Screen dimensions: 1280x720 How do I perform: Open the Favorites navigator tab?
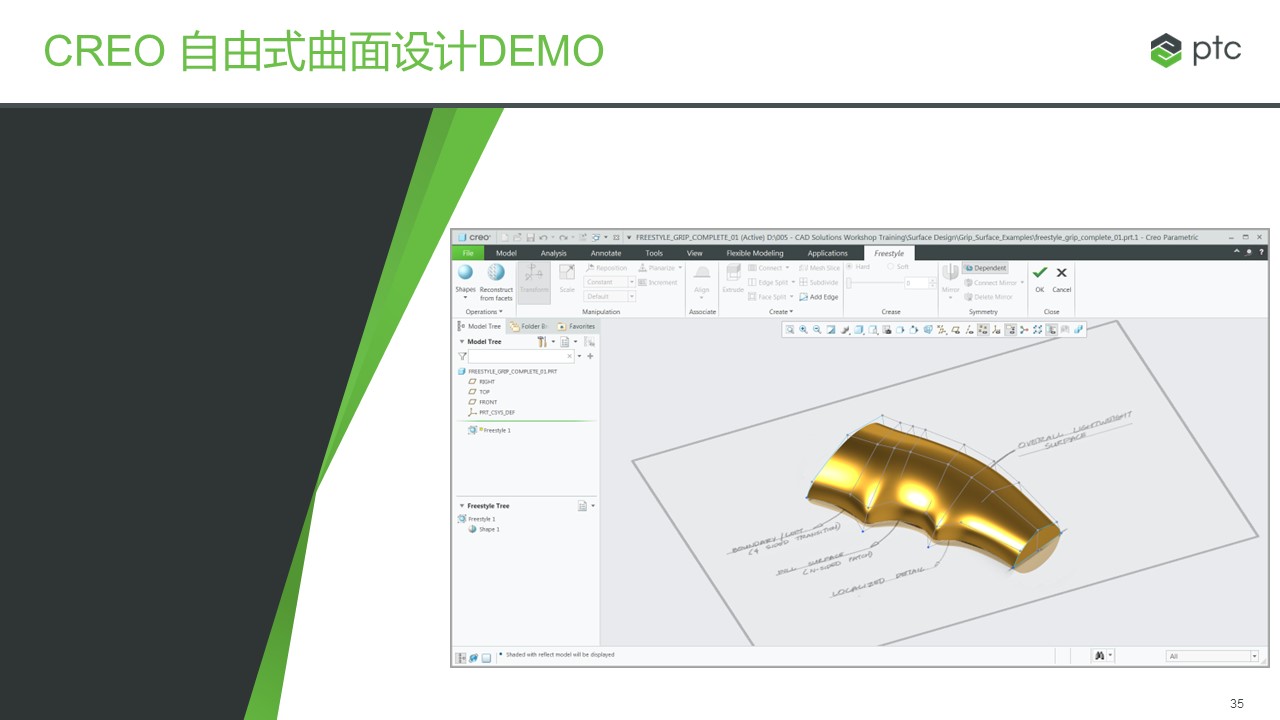pos(576,326)
